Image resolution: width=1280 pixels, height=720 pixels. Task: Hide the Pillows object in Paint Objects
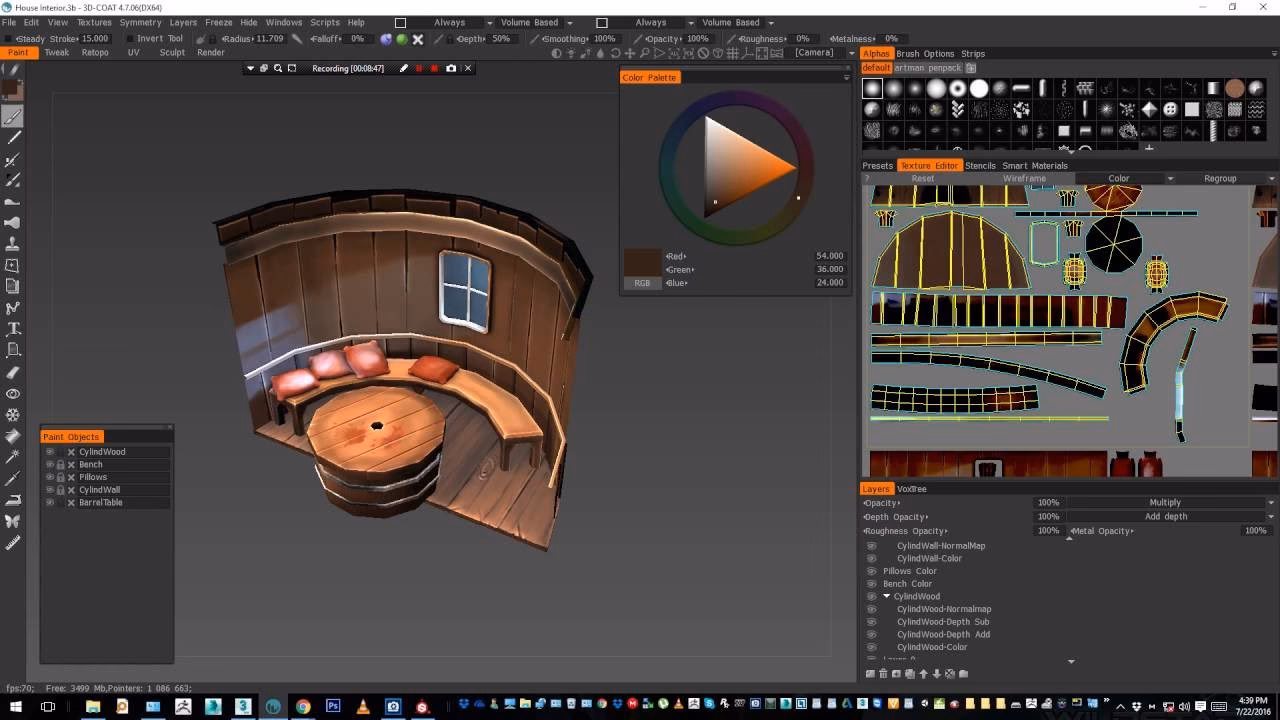tap(50, 477)
